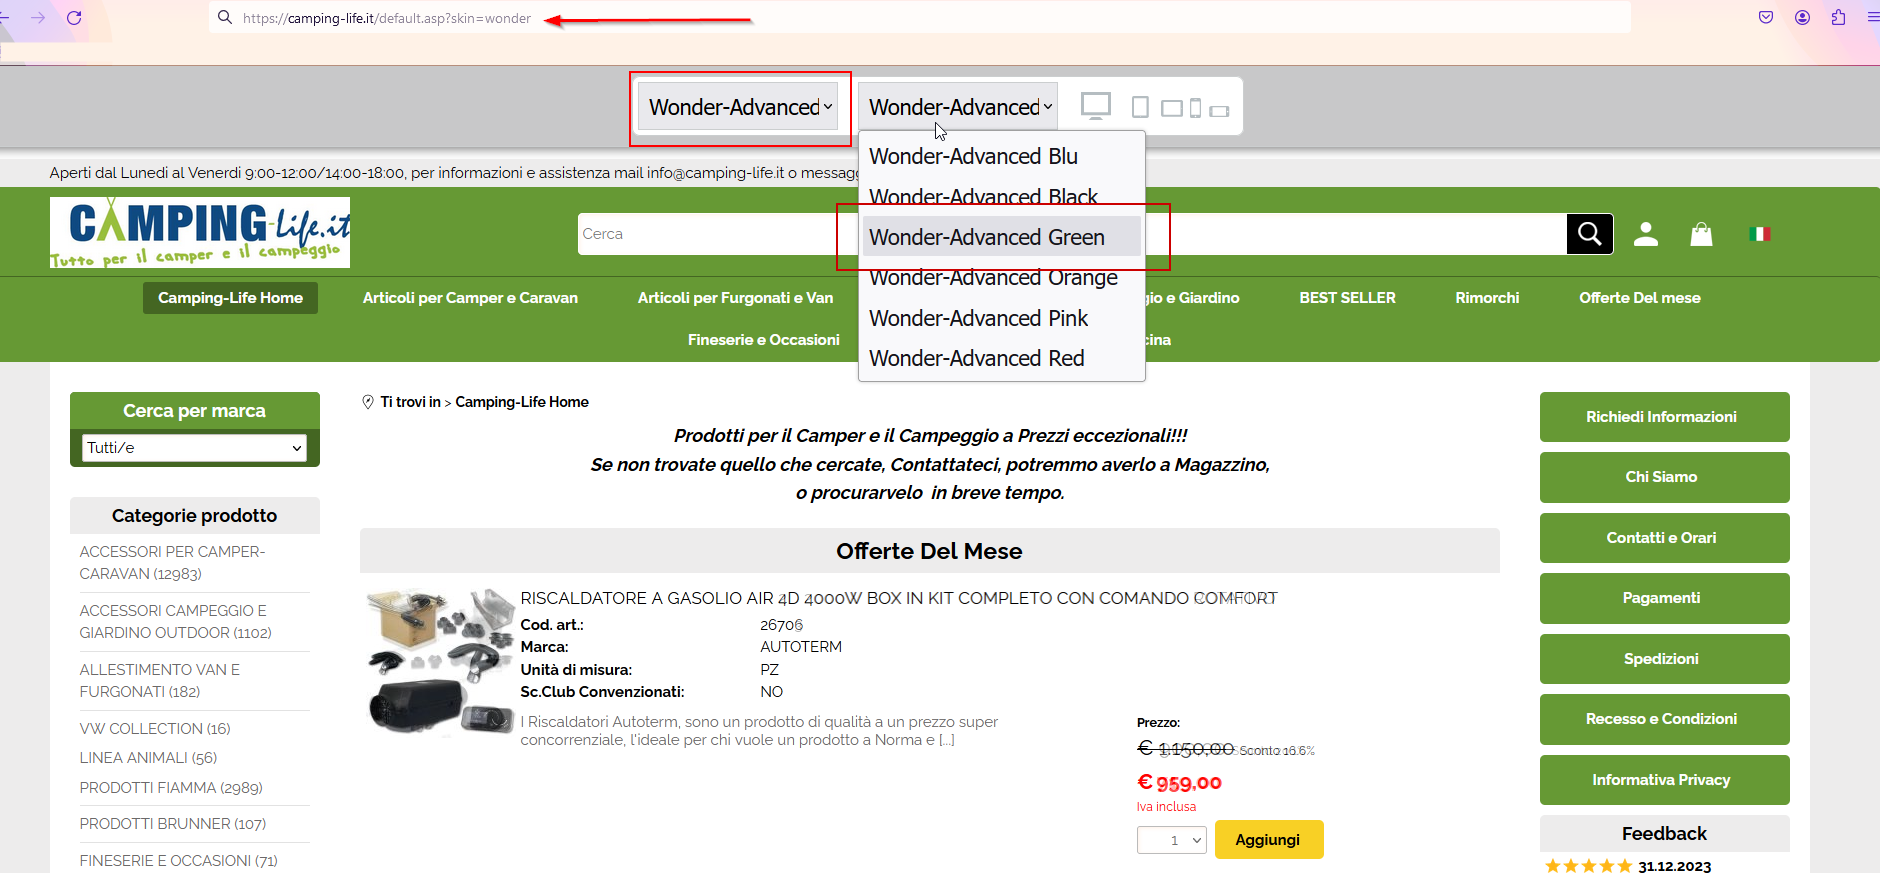This screenshot has width=1880, height=873.
Task: Click the Aggiungi add-to-cart button
Action: pos(1269,840)
